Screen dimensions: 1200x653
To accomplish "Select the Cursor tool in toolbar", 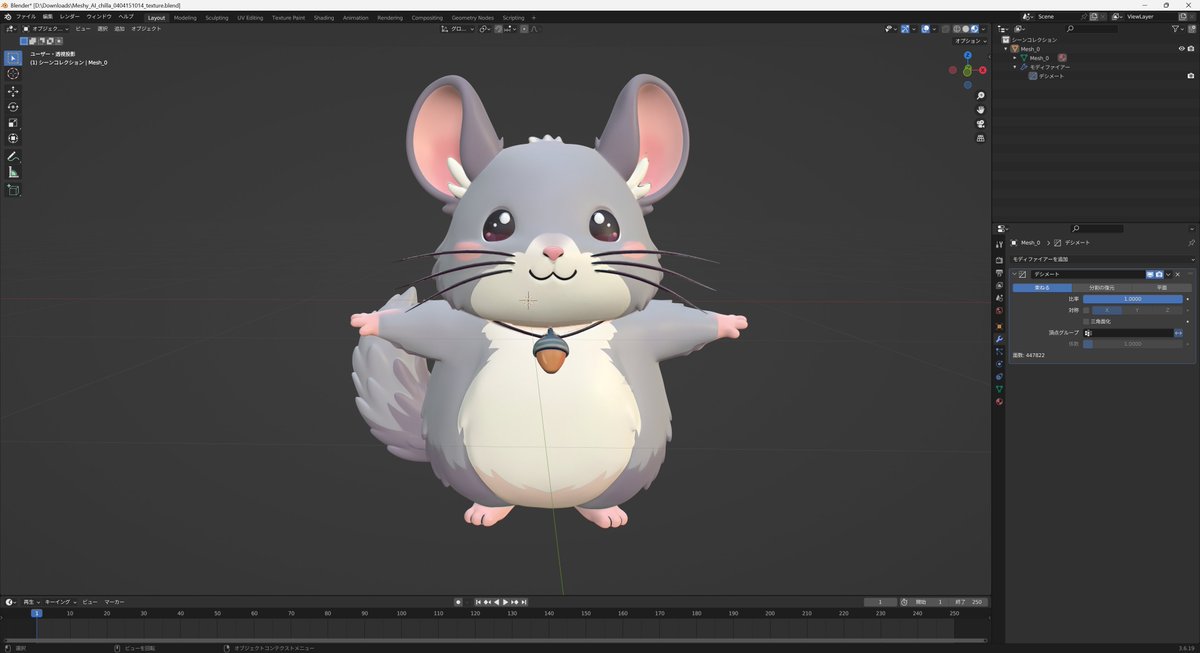I will 13,74.
